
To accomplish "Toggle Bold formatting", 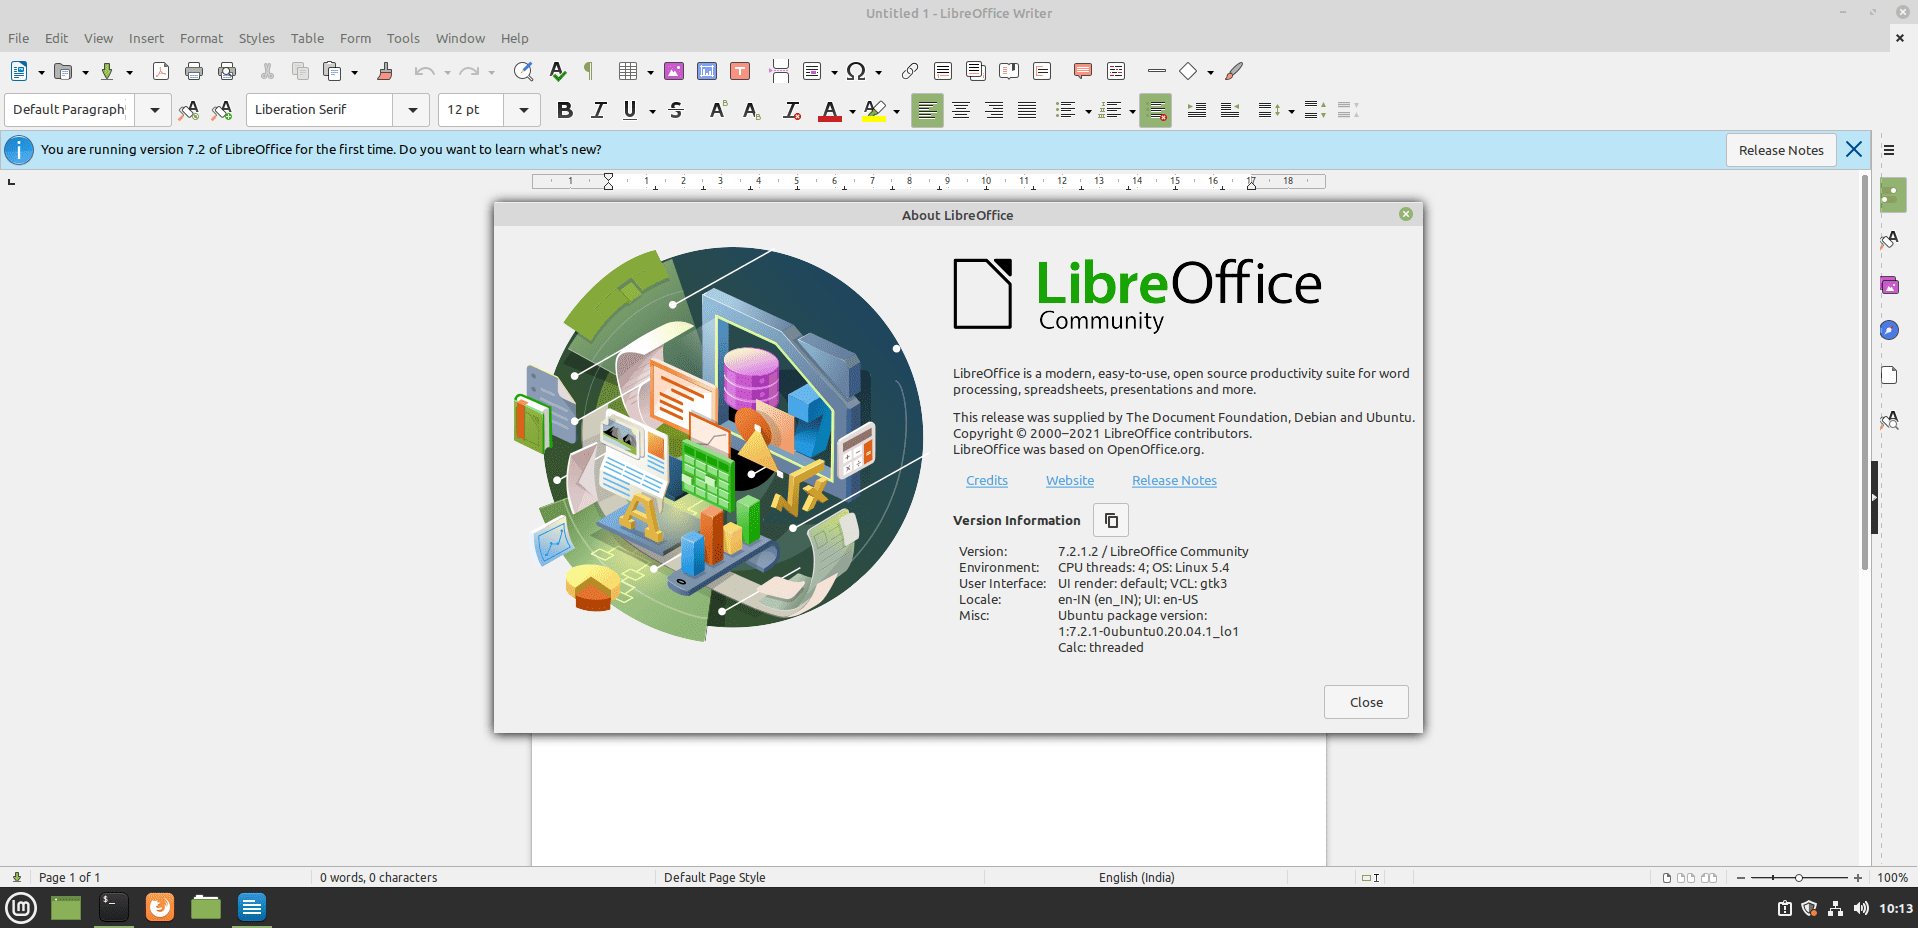I will (x=565, y=110).
